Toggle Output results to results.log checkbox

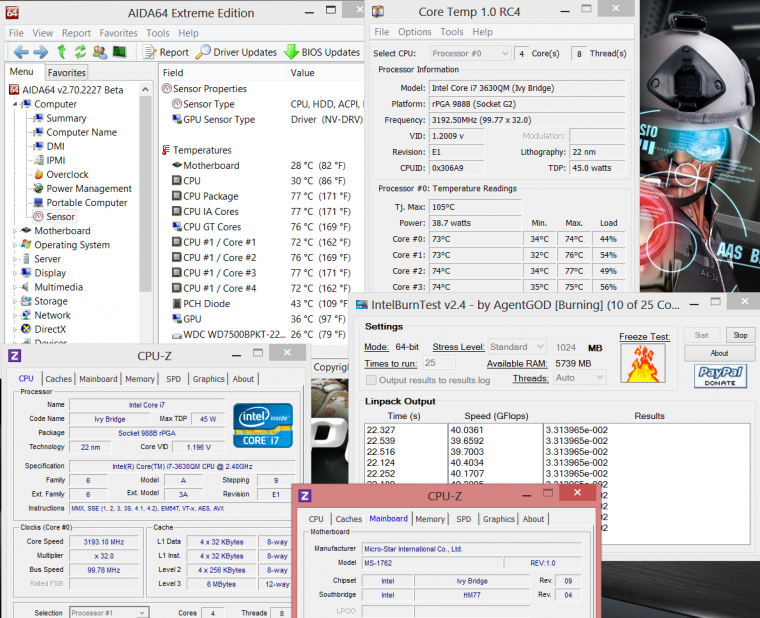372,380
